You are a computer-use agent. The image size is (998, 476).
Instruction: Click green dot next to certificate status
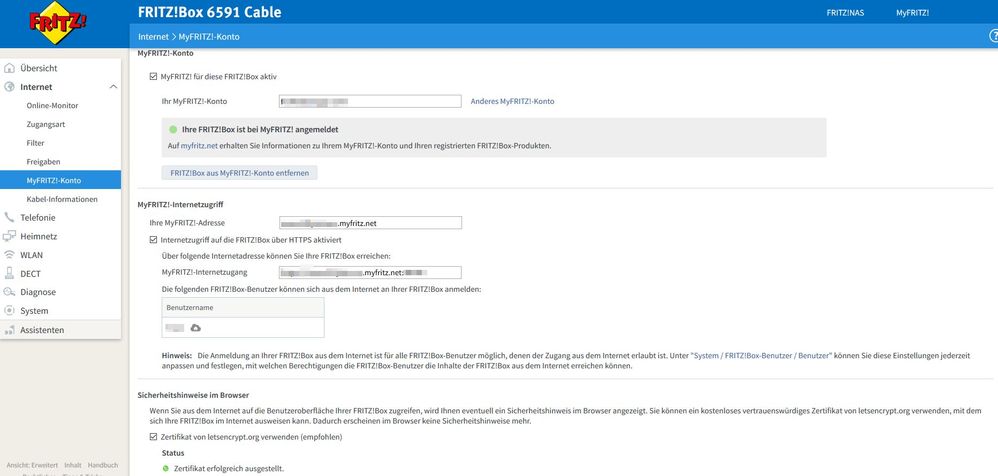[x=166, y=468]
